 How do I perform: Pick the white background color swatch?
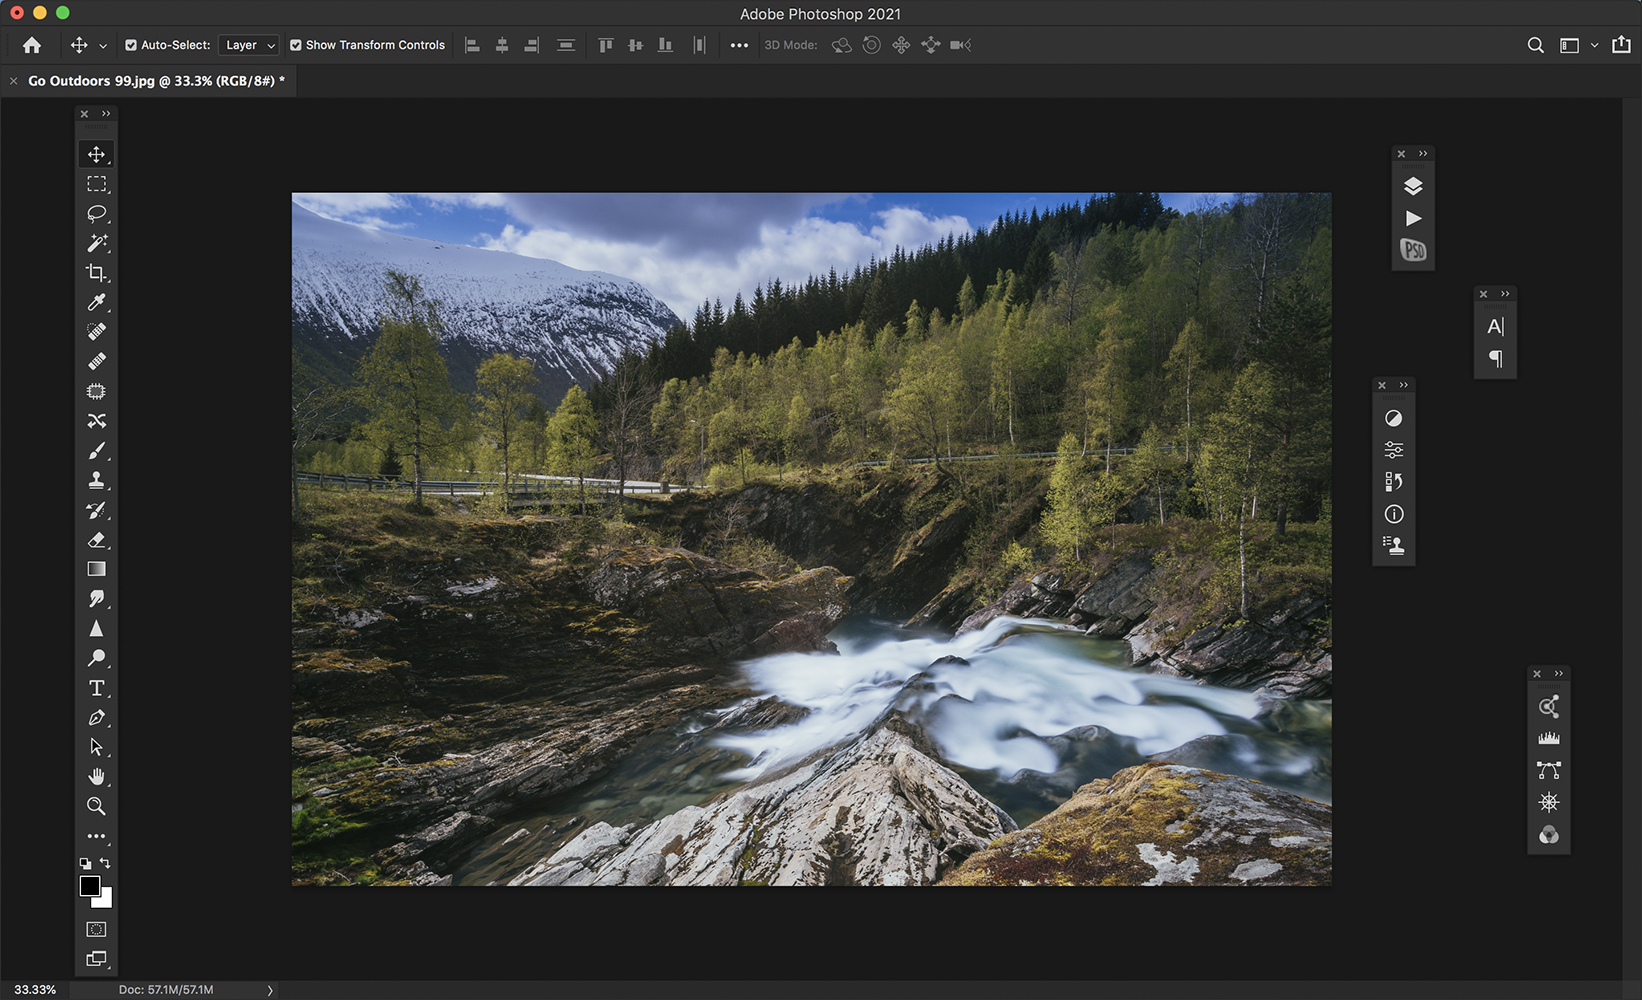106,901
